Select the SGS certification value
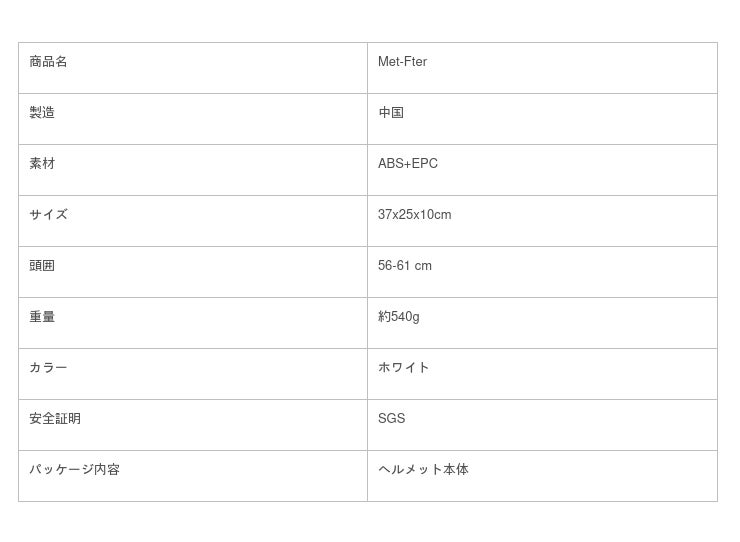740x542 pixels. (391, 419)
